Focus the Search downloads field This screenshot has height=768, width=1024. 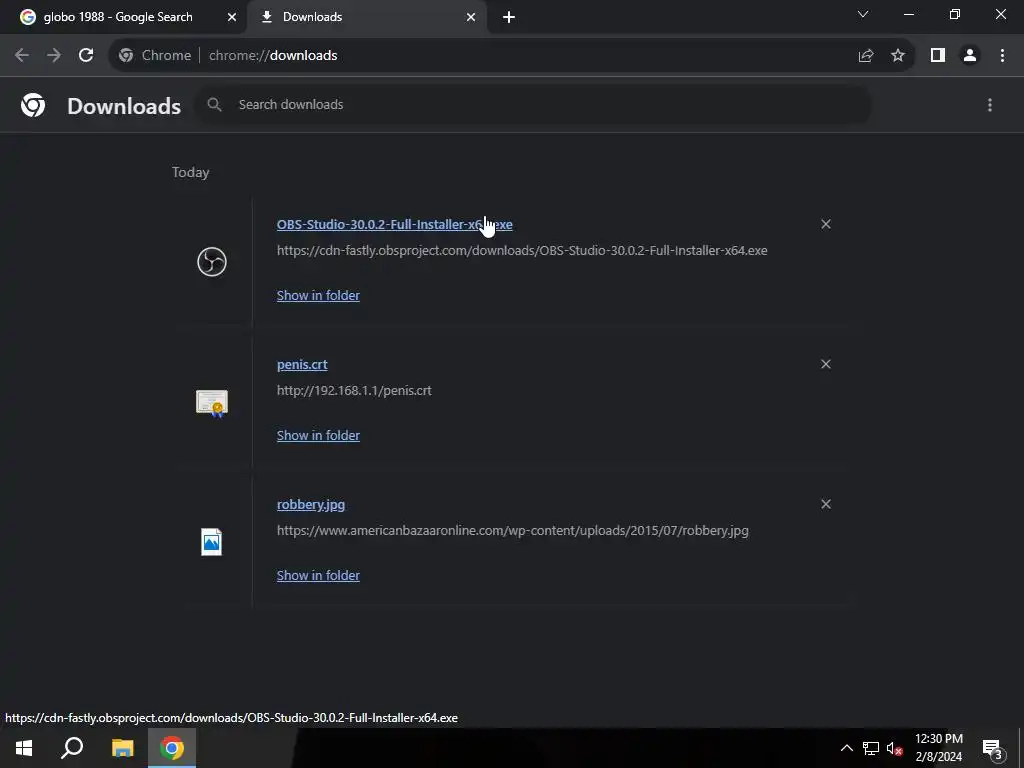[533, 104]
